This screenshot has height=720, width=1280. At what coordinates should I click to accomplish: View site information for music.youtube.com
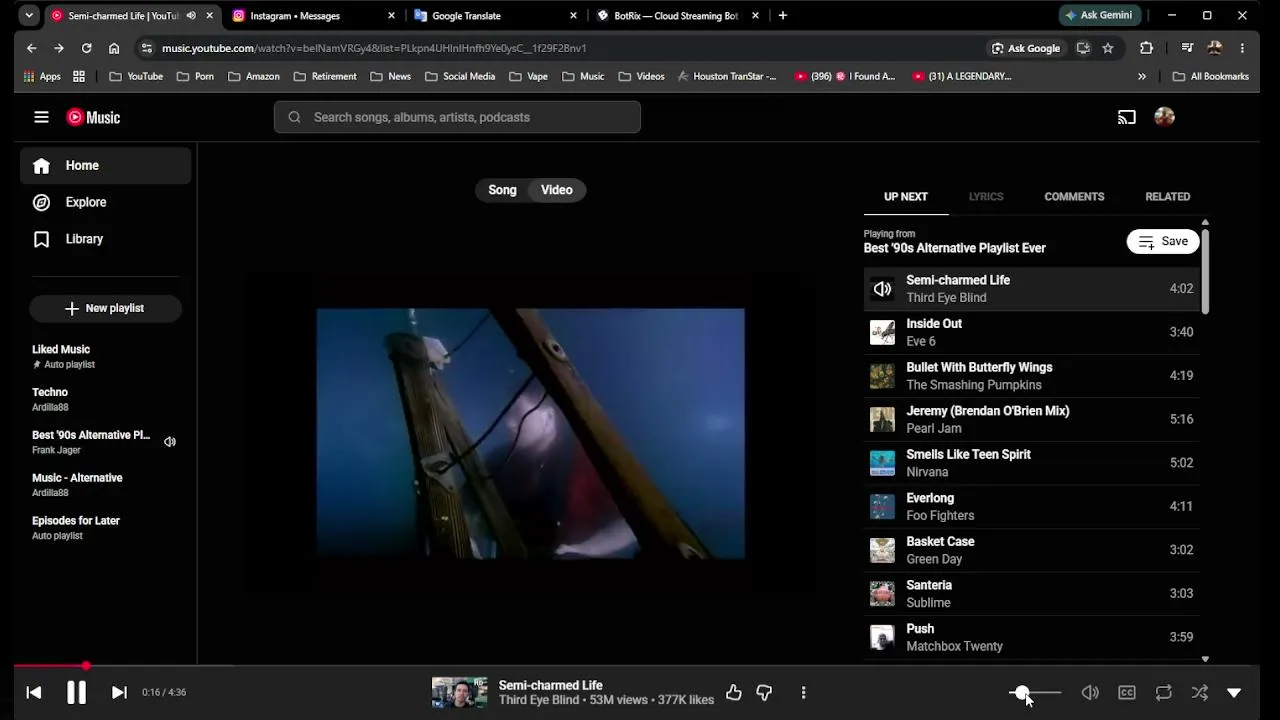(147, 48)
